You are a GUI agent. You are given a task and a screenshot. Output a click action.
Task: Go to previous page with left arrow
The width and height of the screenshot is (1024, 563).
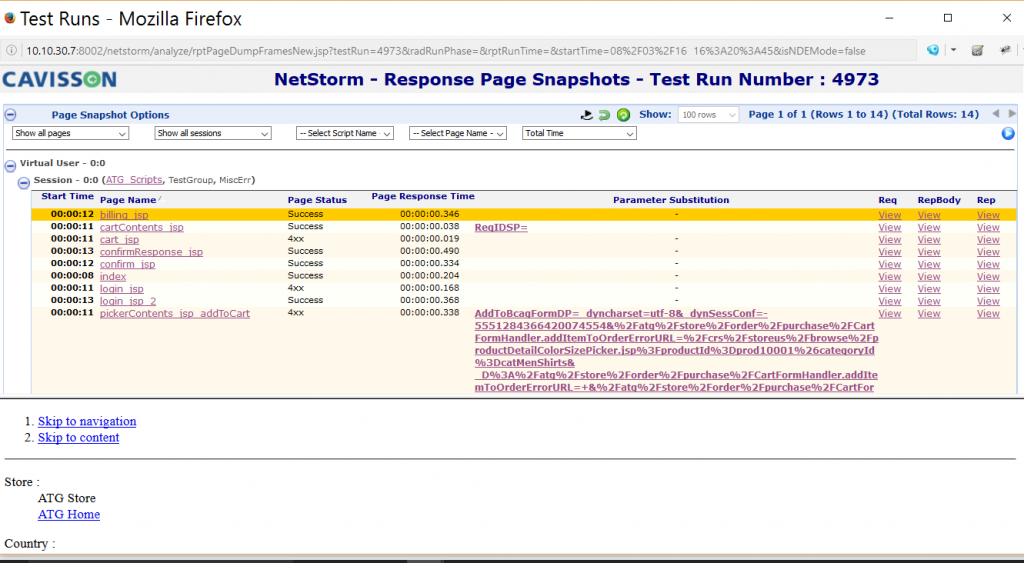(x=996, y=114)
